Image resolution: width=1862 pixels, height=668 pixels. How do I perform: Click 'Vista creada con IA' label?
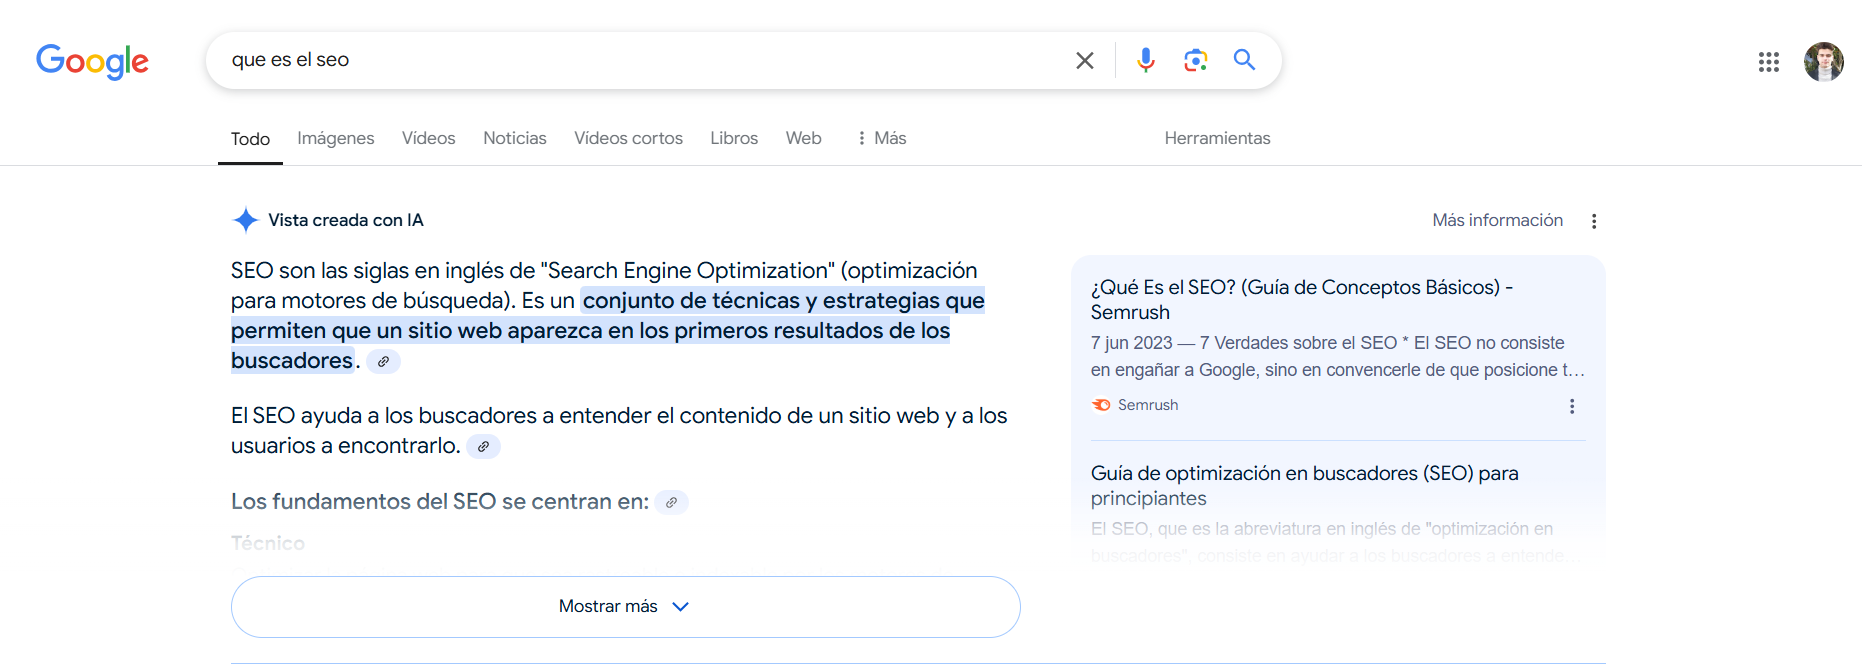(346, 220)
